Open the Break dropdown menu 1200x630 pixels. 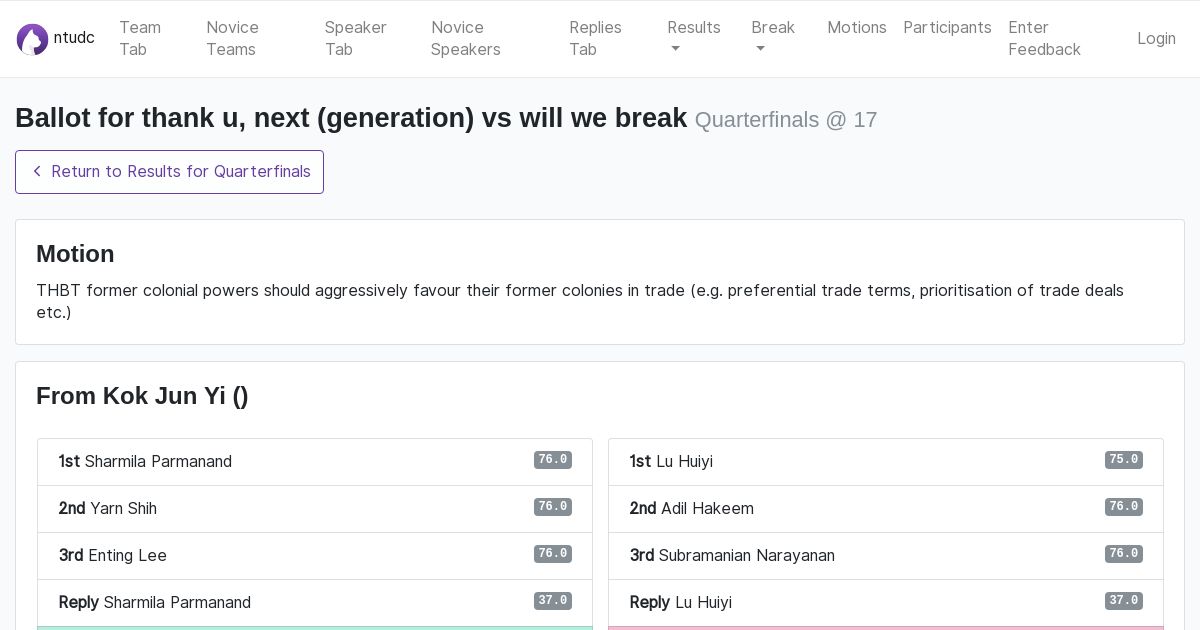tap(772, 38)
